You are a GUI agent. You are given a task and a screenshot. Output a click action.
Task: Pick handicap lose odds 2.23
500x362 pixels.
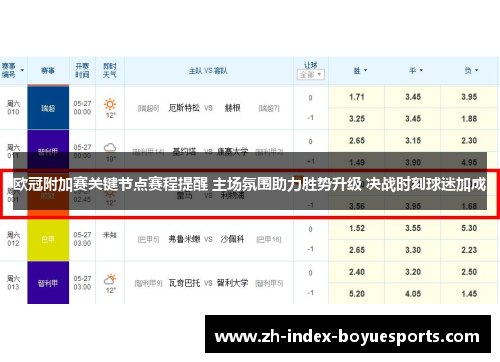pos(469,250)
